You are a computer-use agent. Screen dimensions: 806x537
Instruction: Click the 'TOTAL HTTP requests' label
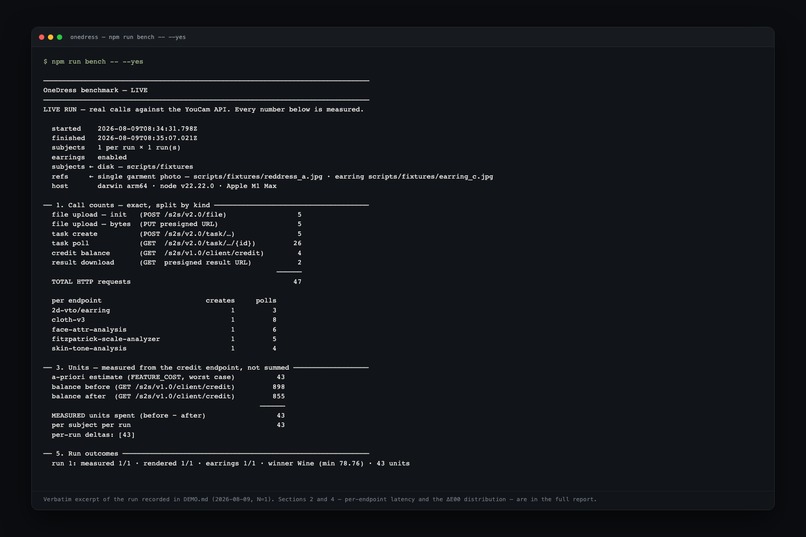tap(91, 282)
